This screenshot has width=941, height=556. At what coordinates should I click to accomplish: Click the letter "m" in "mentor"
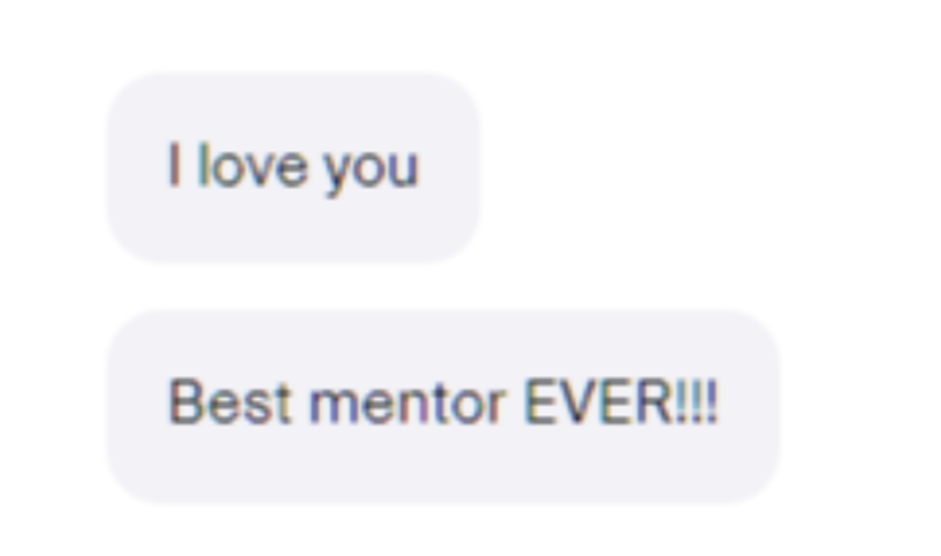pyautogui.click(x=335, y=406)
